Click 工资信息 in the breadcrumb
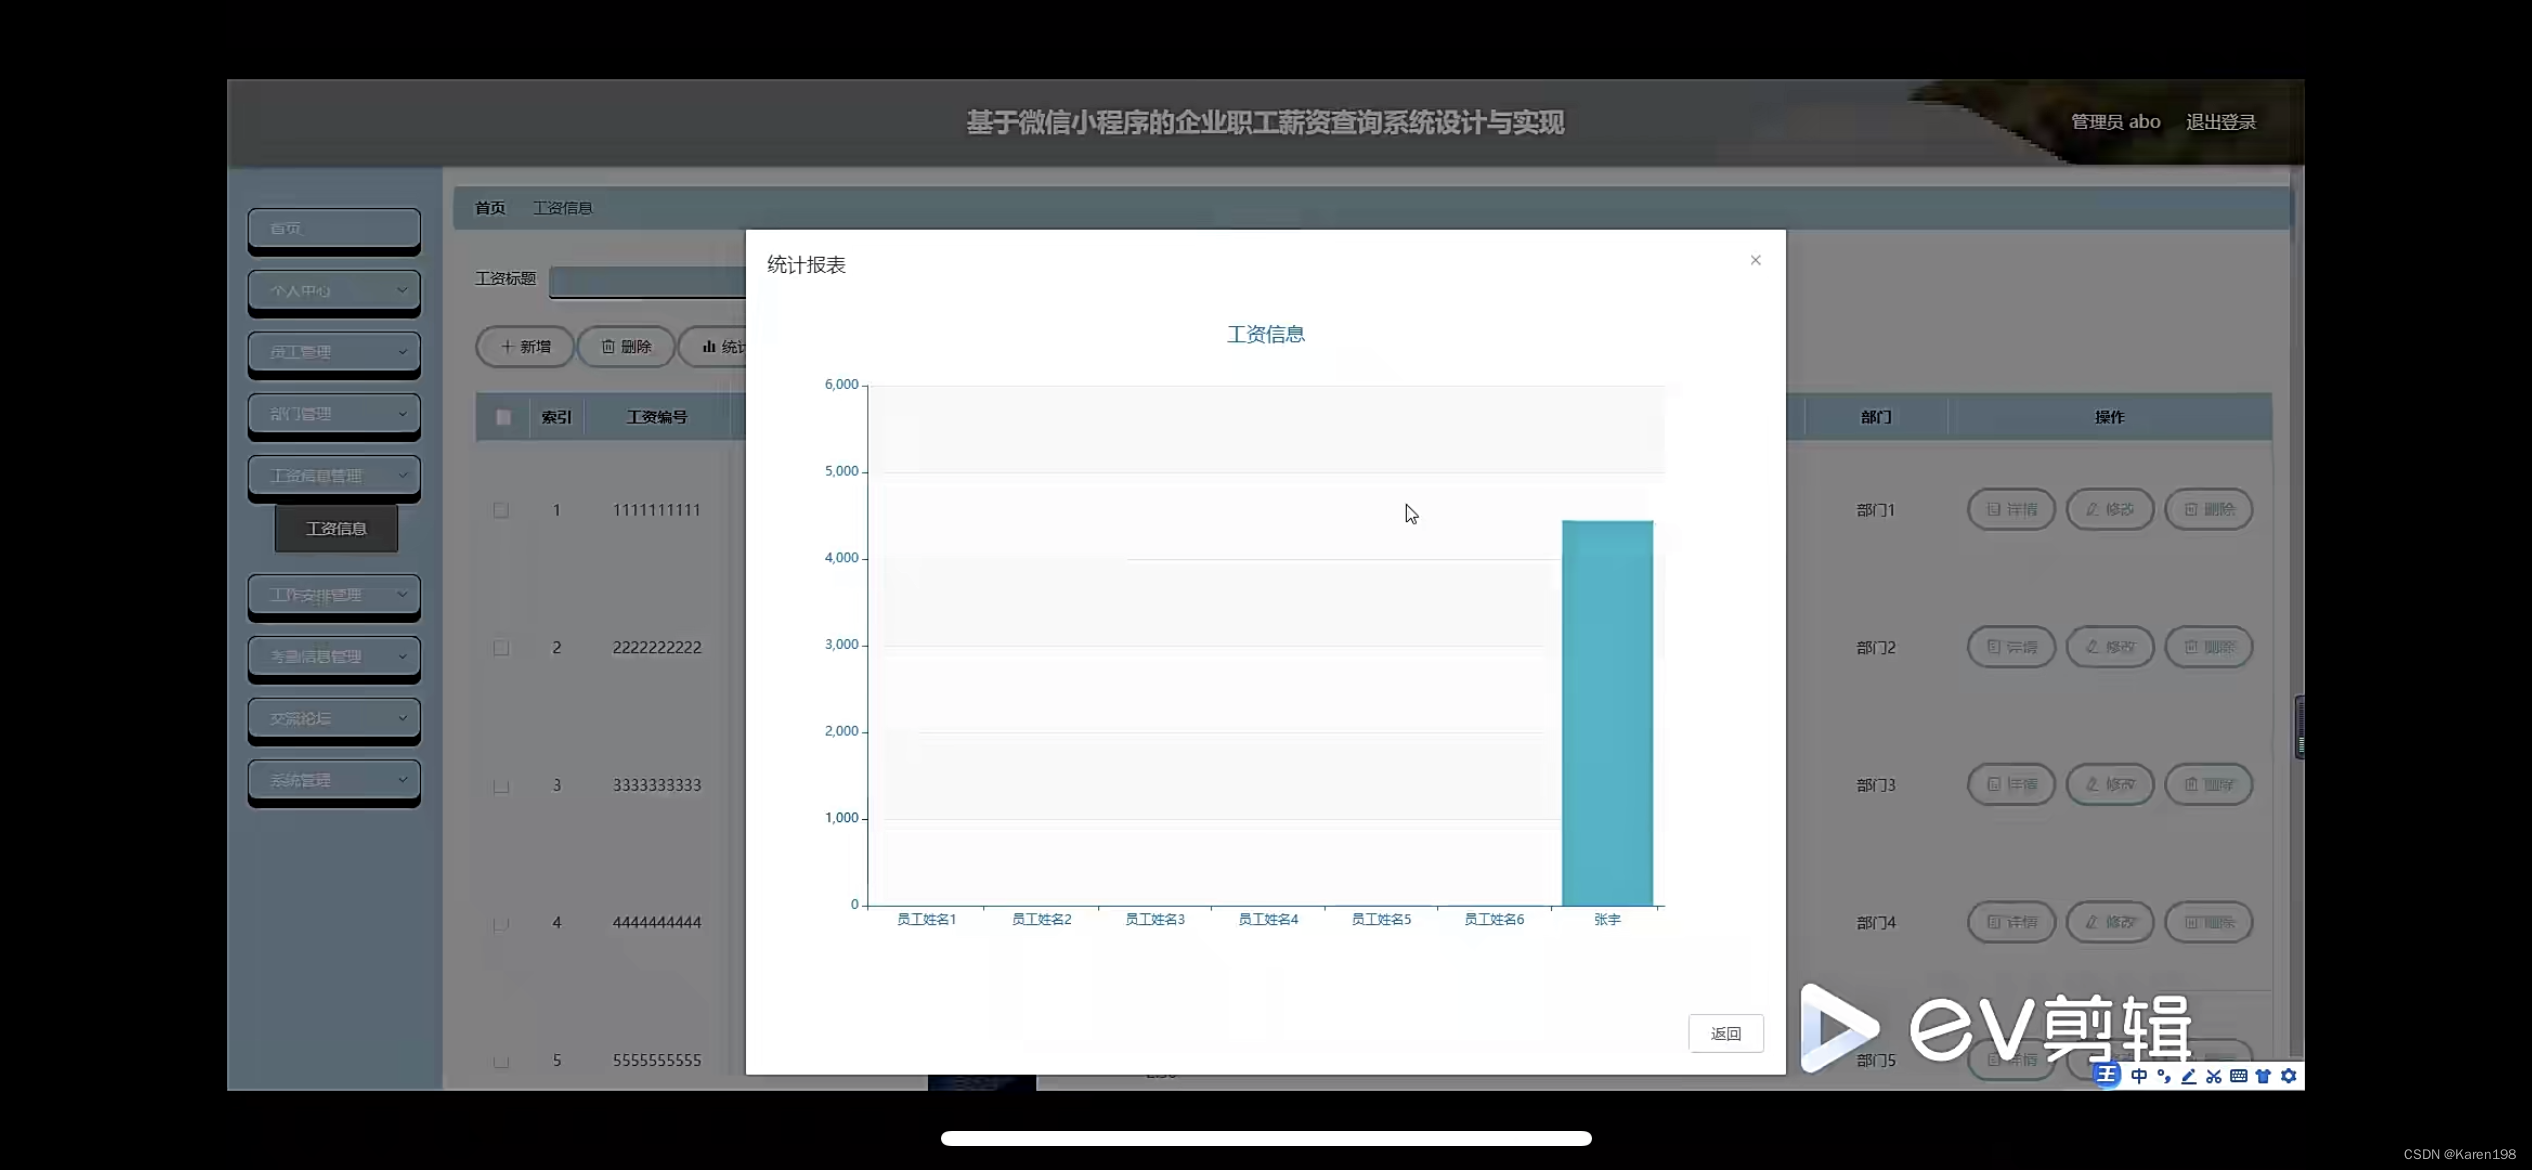The width and height of the screenshot is (2532, 1170). click(562, 208)
